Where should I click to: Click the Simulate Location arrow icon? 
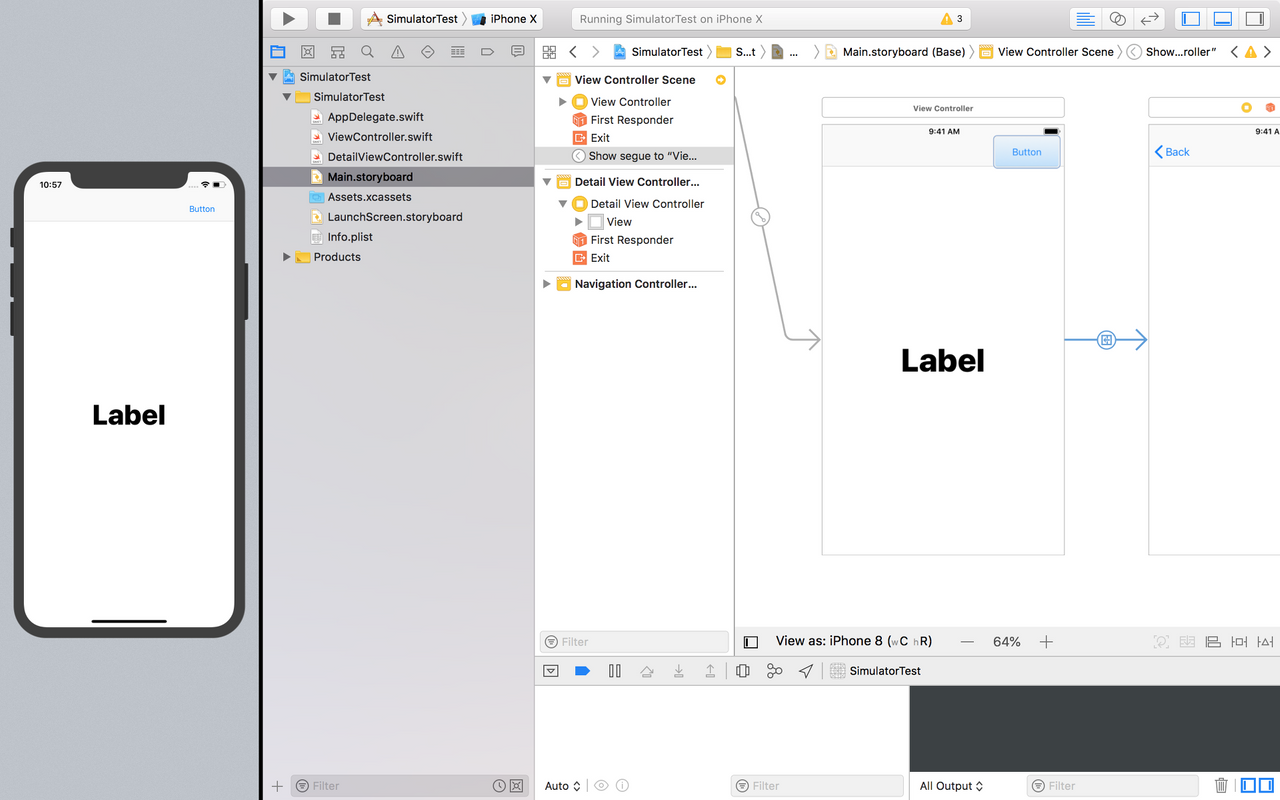click(806, 671)
